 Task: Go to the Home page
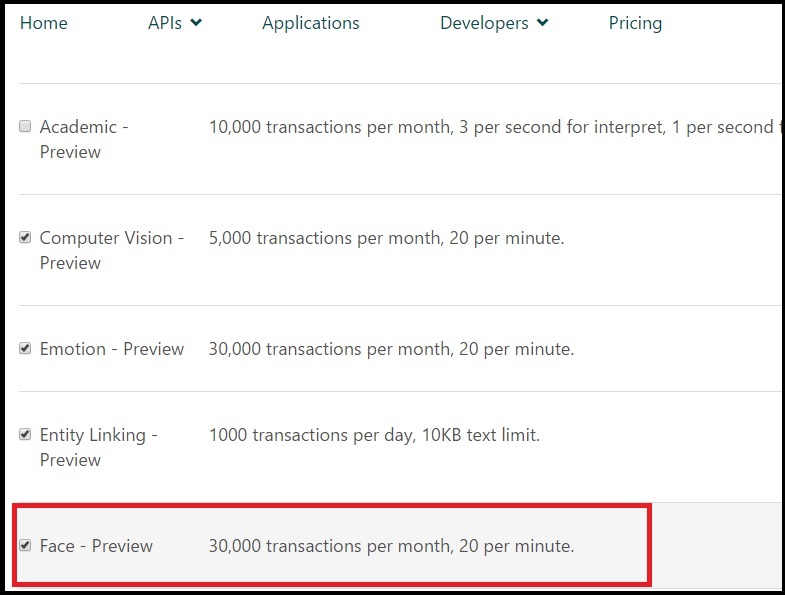pyautogui.click(x=44, y=23)
